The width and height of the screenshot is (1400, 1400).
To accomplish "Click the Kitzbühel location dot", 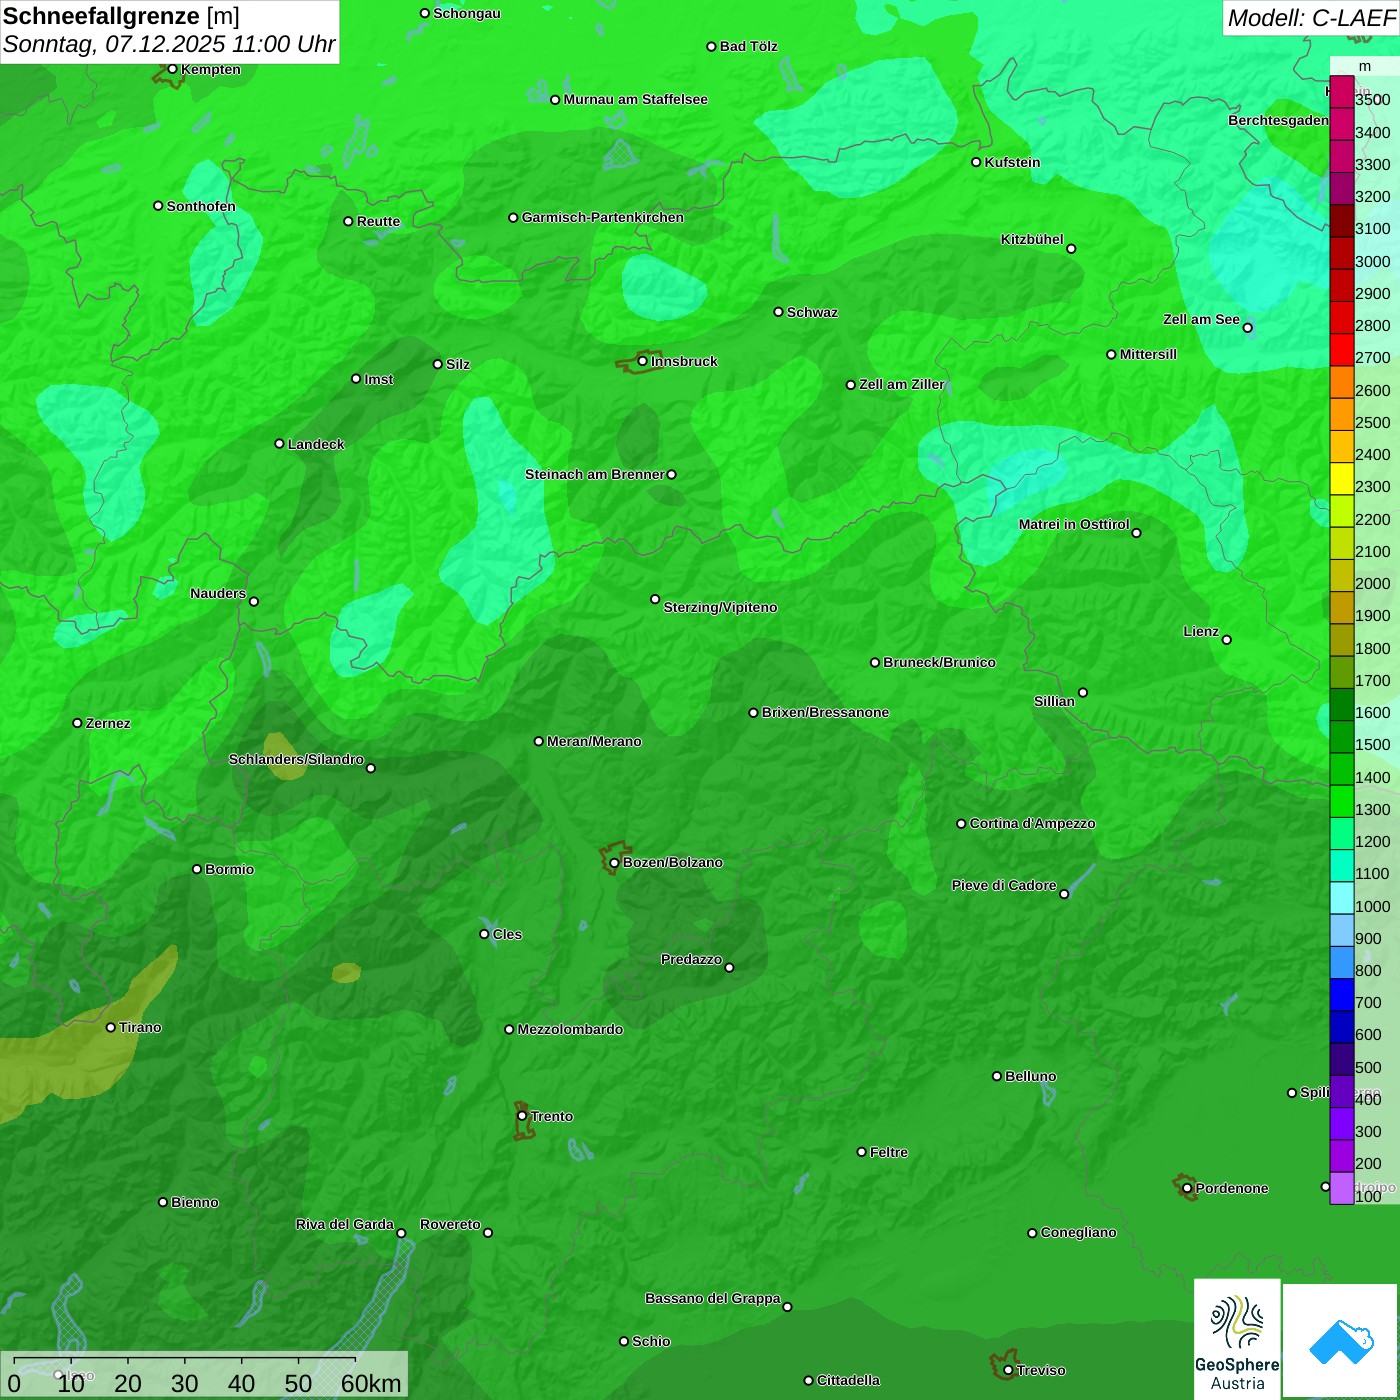I will [x=1071, y=249].
